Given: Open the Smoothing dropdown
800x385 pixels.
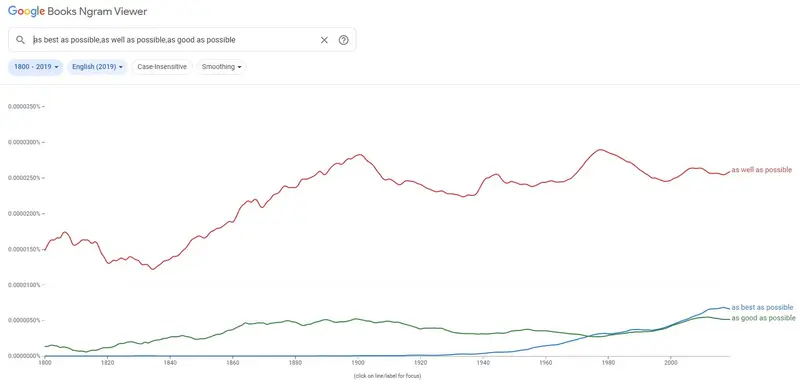Looking at the screenshot, I should tap(221, 67).
